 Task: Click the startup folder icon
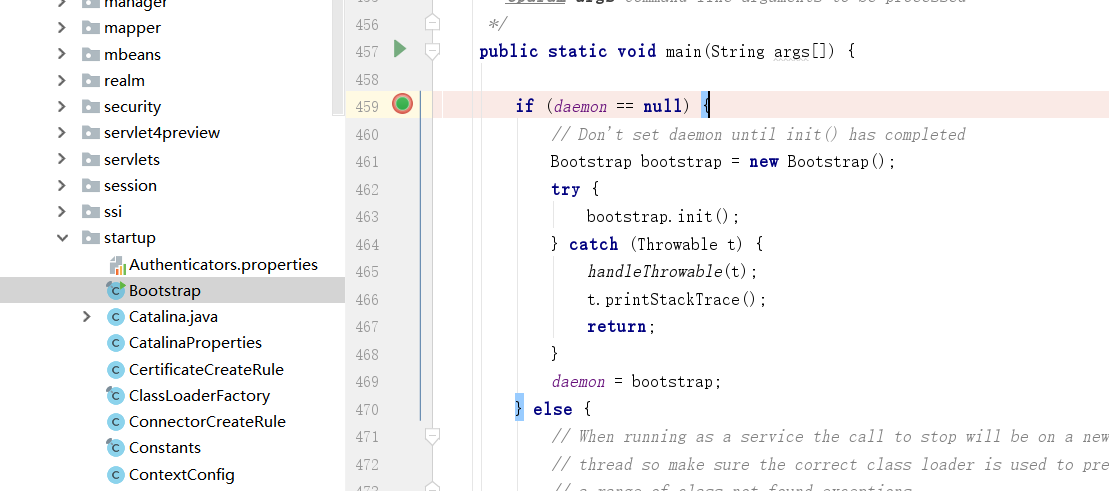click(91, 238)
